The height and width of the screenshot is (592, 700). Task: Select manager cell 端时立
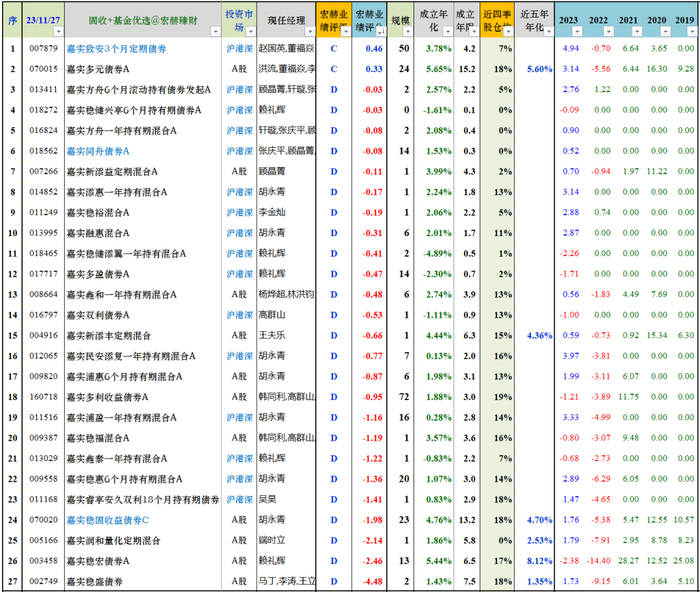287,541
